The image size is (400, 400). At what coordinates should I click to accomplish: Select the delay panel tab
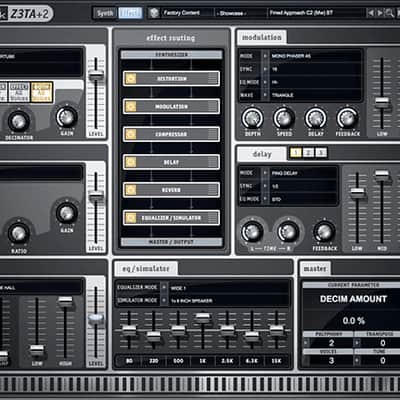pyautogui.click(x=262, y=154)
